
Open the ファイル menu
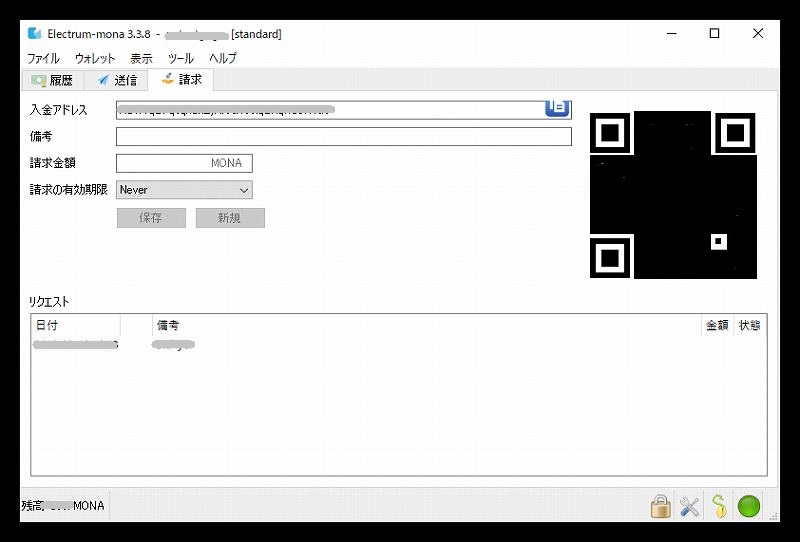click(x=43, y=58)
